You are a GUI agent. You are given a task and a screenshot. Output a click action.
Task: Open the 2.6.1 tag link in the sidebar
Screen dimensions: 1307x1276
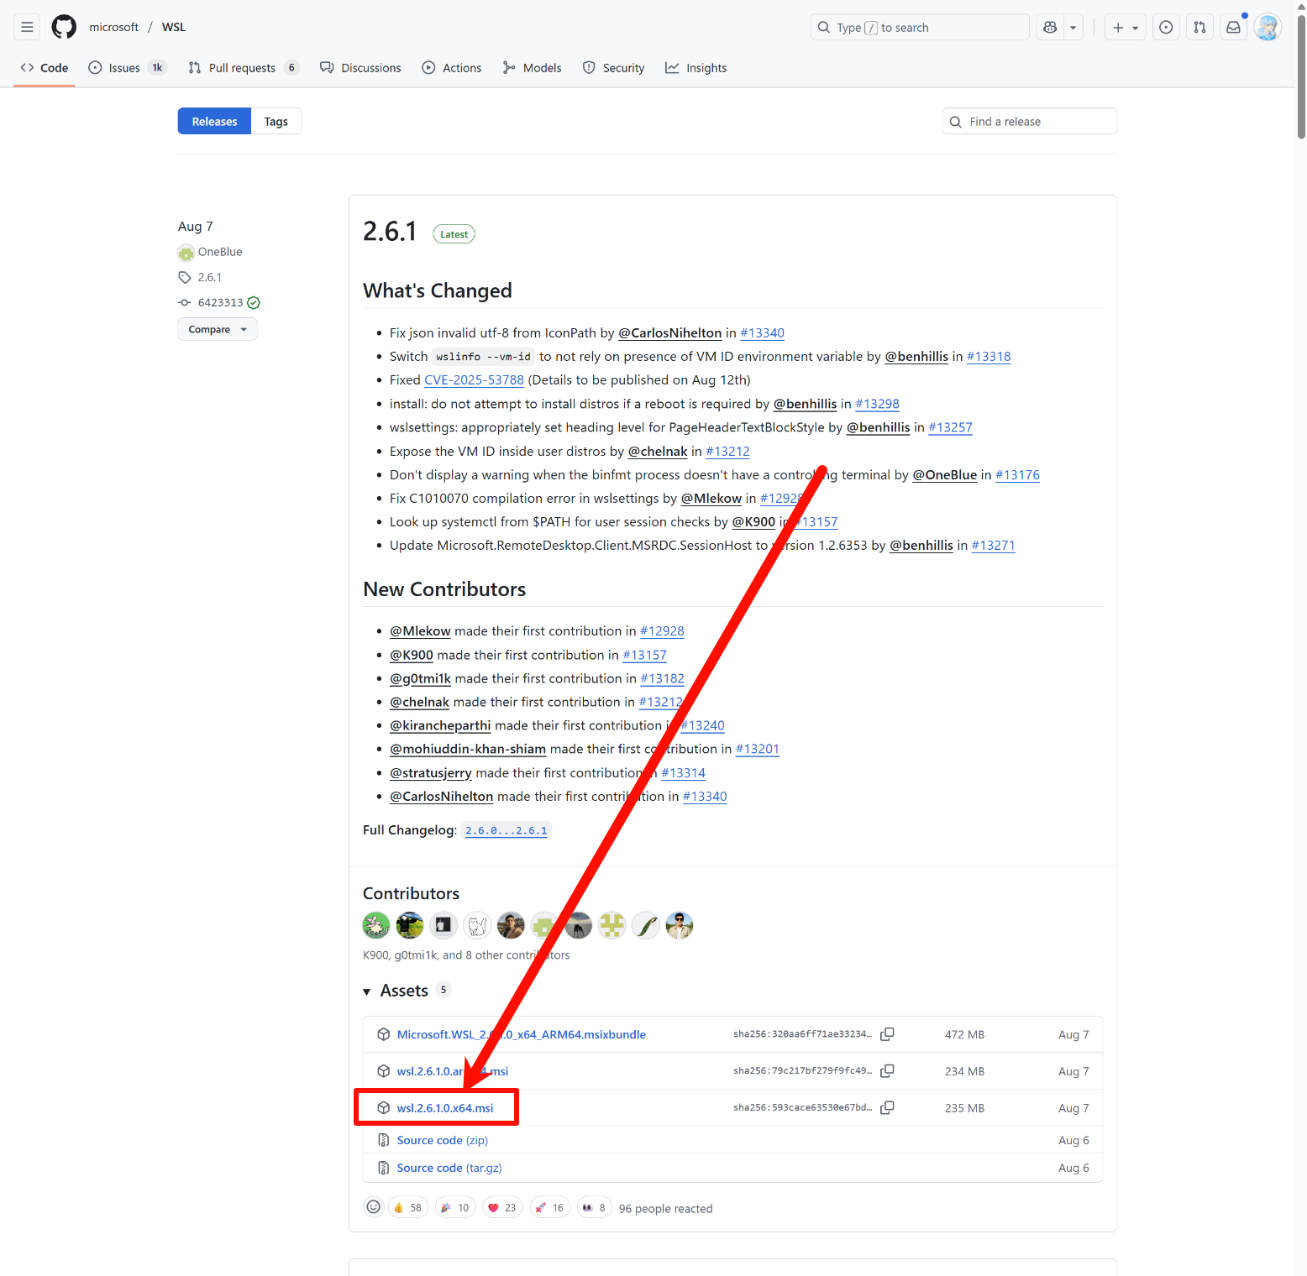click(x=210, y=277)
